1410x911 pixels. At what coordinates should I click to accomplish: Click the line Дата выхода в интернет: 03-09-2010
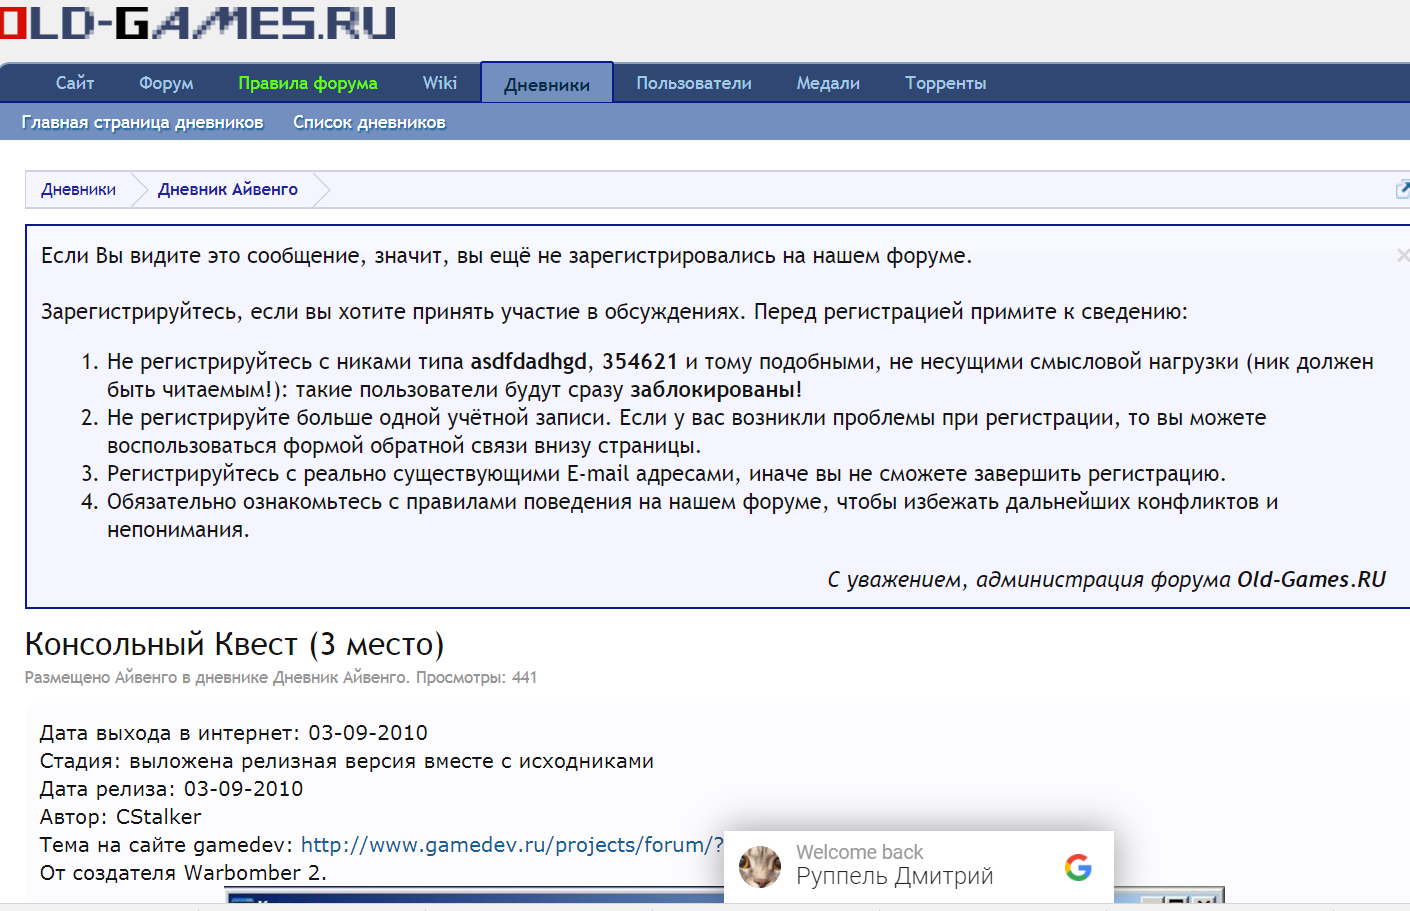point(234,733)
